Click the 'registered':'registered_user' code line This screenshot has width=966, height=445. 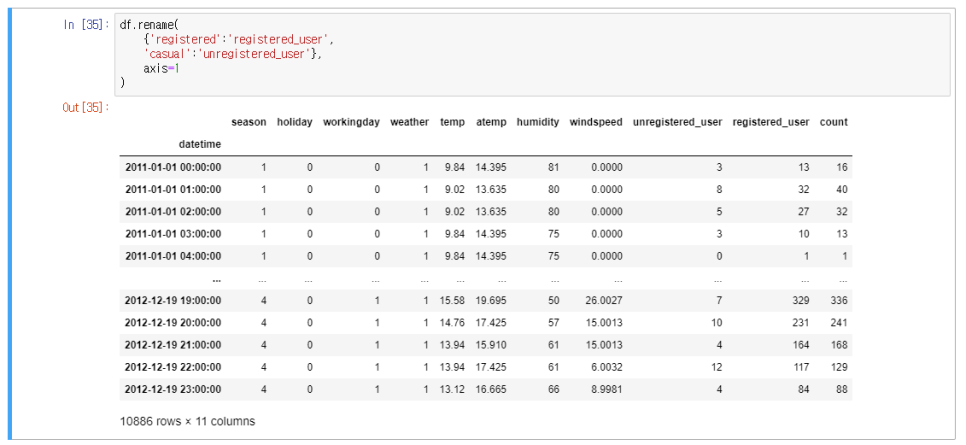pyautogui.click(x=238, y=39)
